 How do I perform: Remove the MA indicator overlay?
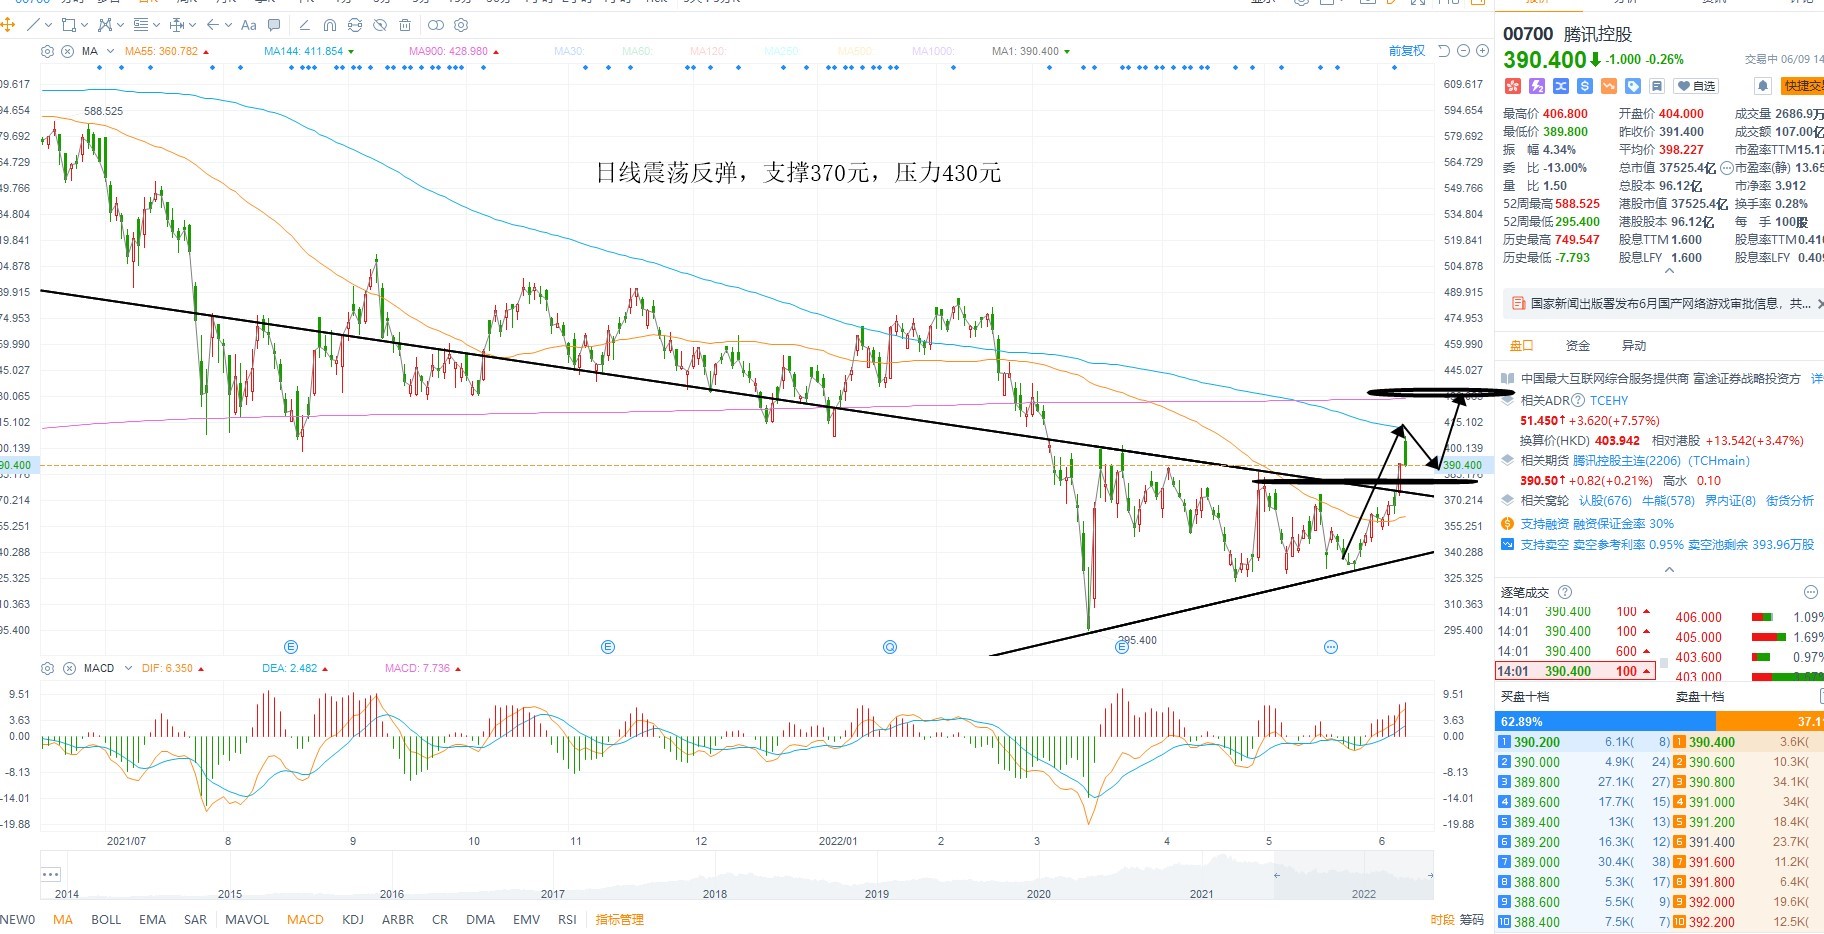tap(67, 51)
